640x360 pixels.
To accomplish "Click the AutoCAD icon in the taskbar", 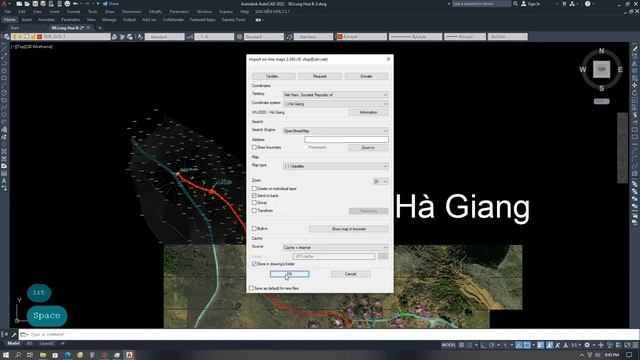I will (x=129, y=355).
